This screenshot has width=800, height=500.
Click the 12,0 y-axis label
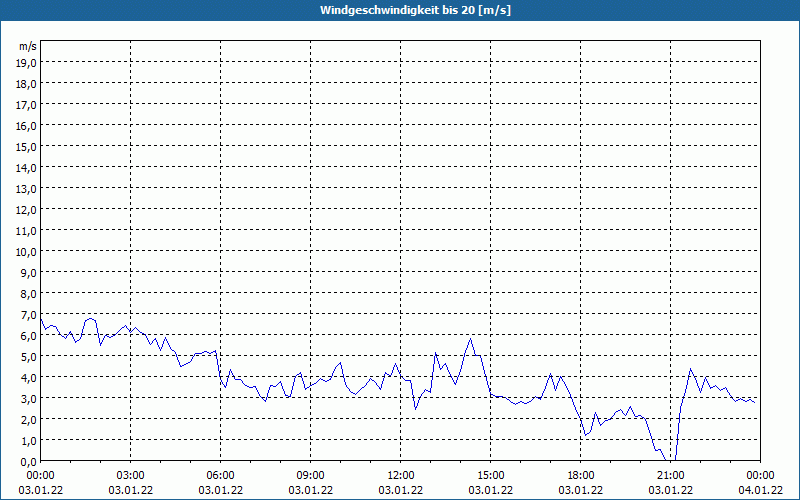[x=26, y=210]
